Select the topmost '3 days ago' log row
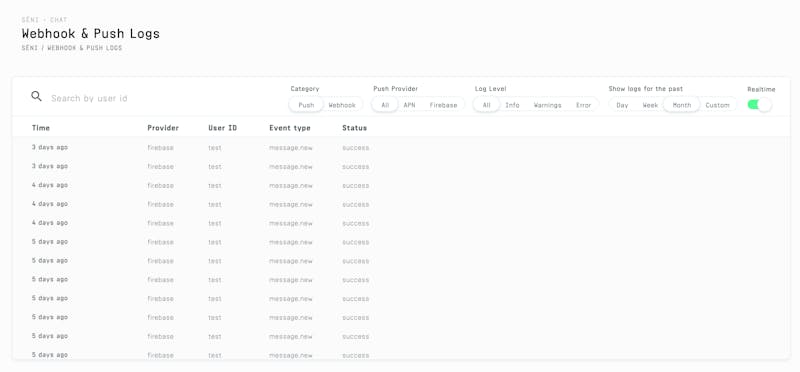 click(401, 147)
